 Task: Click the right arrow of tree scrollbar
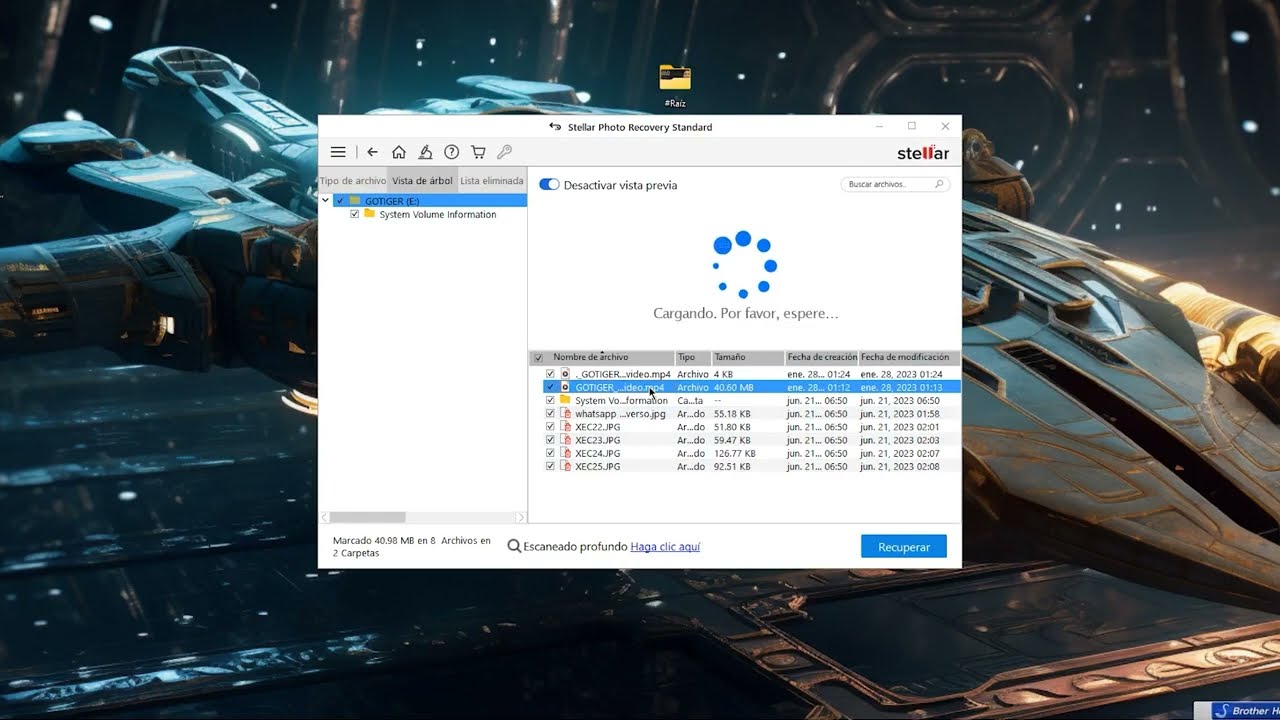coord(521,517)
